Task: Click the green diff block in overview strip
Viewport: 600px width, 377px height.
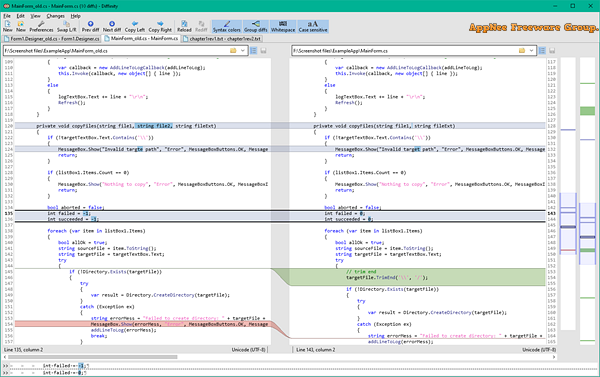Action: tap(587, 111)
